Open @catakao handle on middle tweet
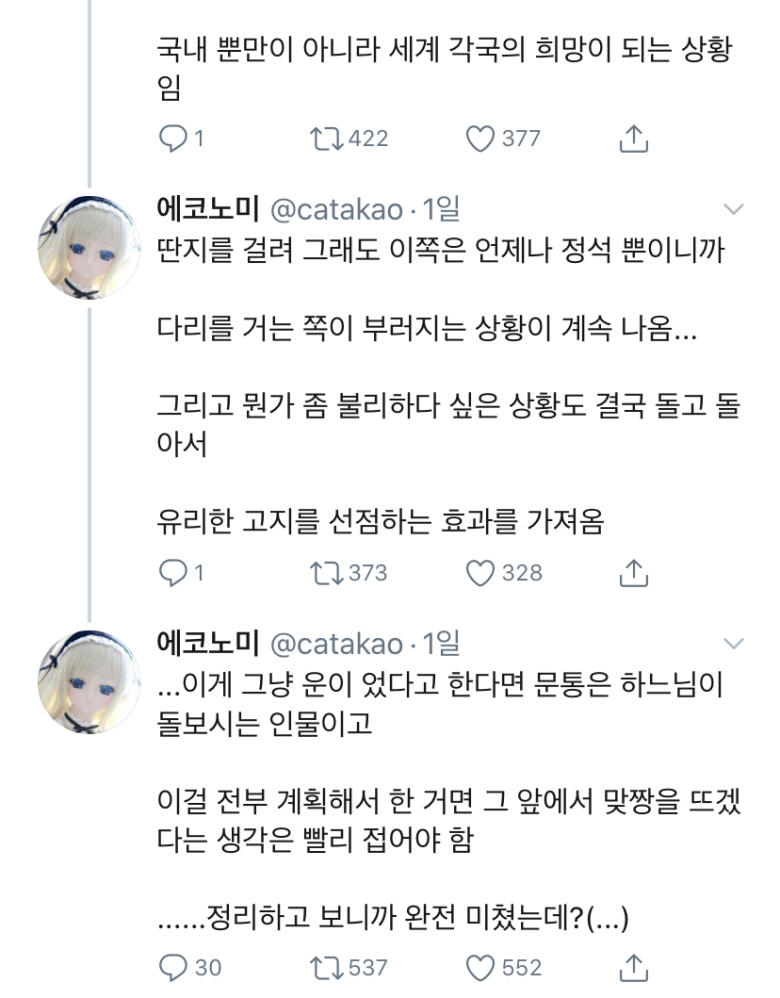Image resolution: width=780 pixels, height=998 pixels. (337, 209)
